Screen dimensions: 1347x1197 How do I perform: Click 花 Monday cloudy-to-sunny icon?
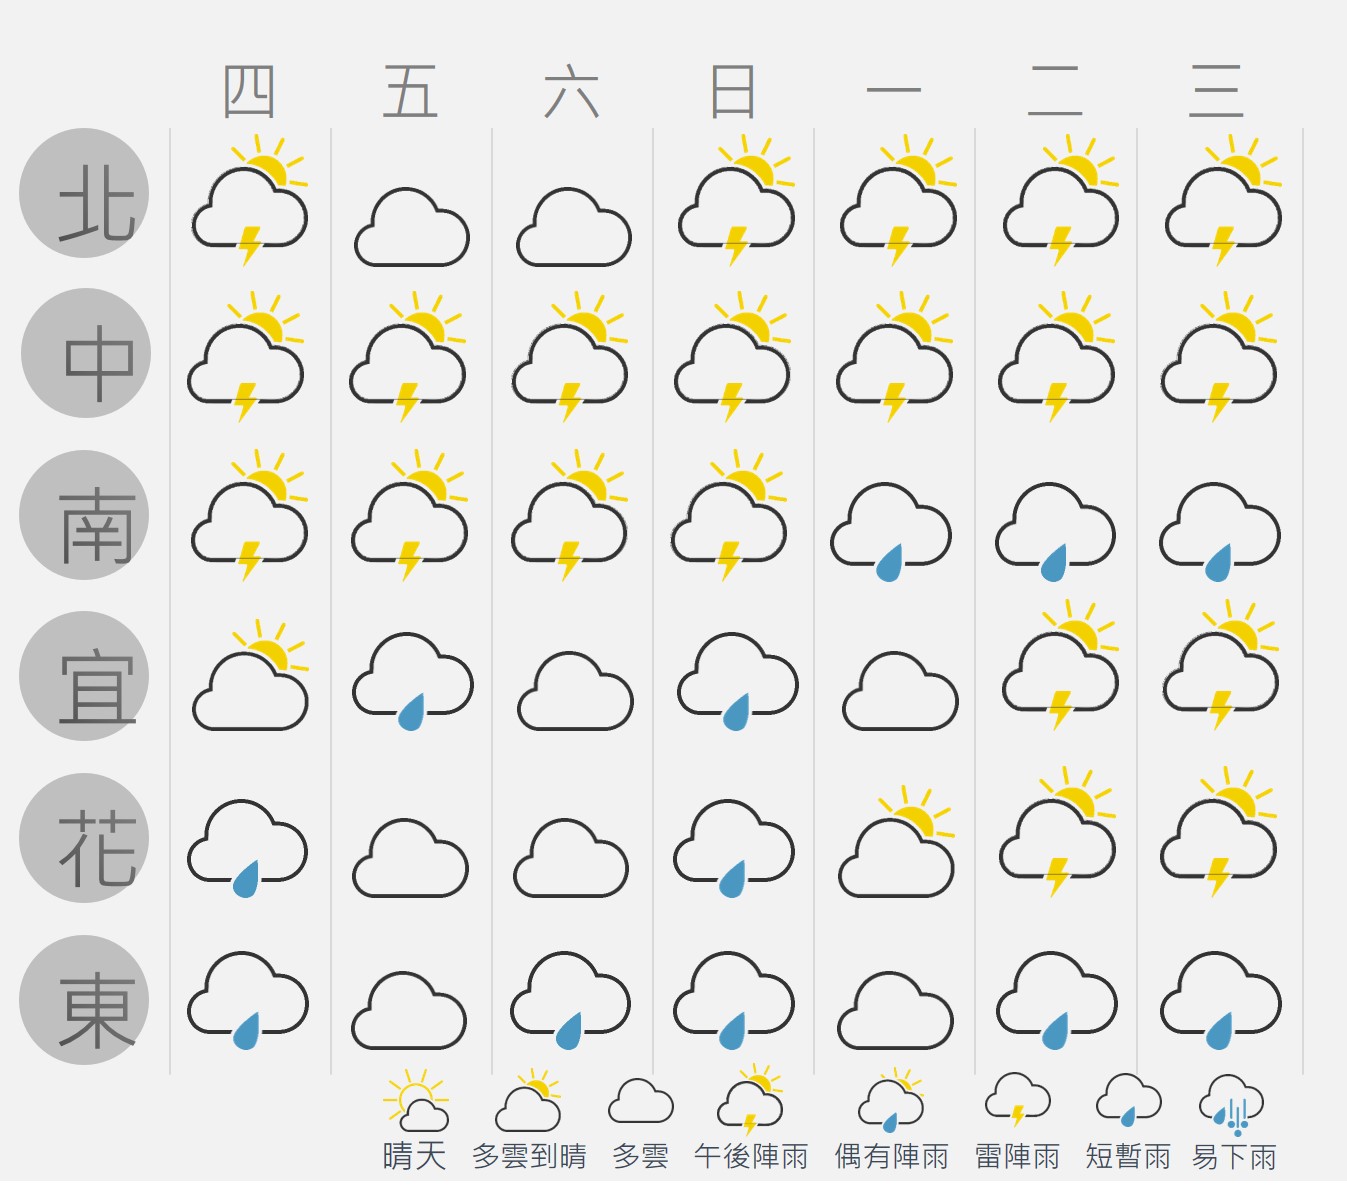[x=897, y=842]
